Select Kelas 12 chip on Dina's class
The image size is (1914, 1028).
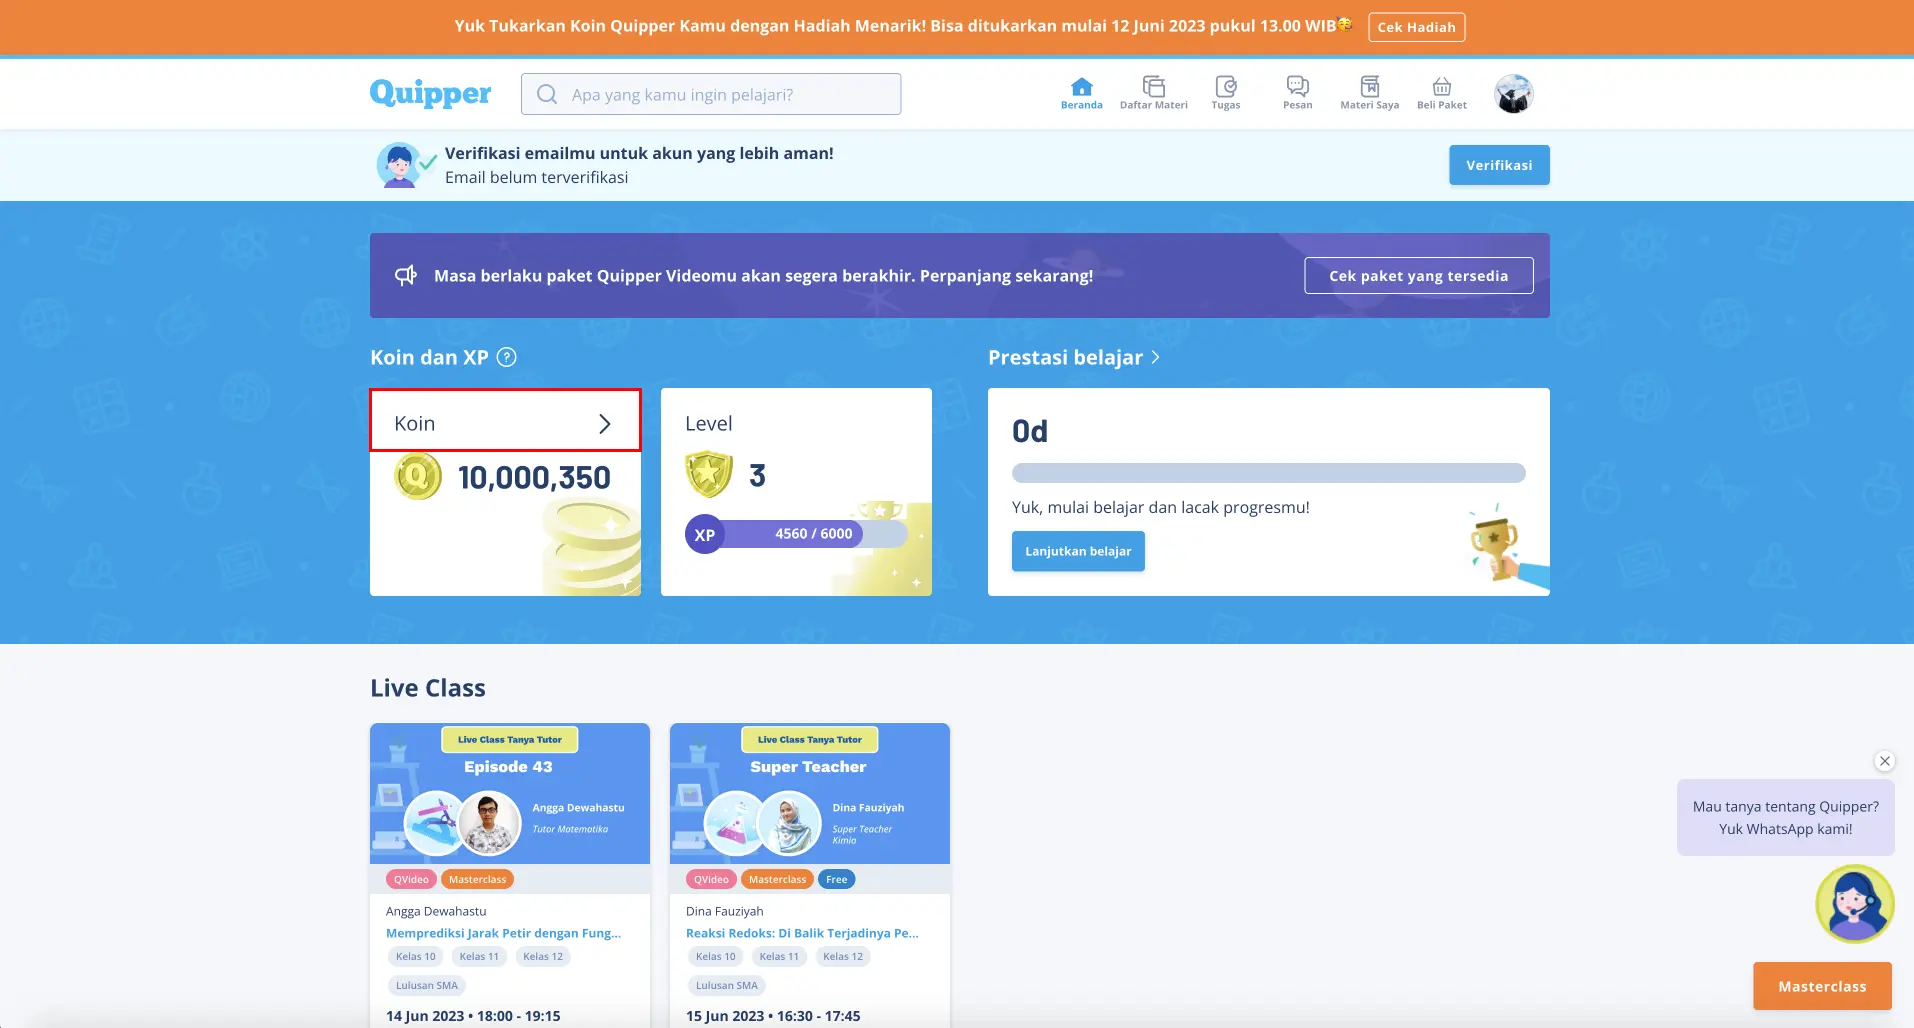(x=843, y=957)
